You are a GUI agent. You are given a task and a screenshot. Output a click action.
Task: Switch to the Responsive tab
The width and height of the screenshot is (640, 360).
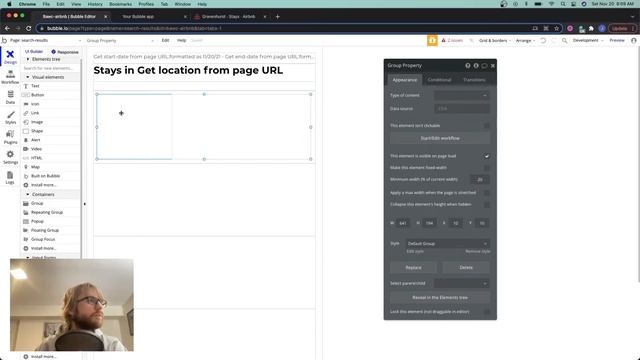click(x=65, y=52)
